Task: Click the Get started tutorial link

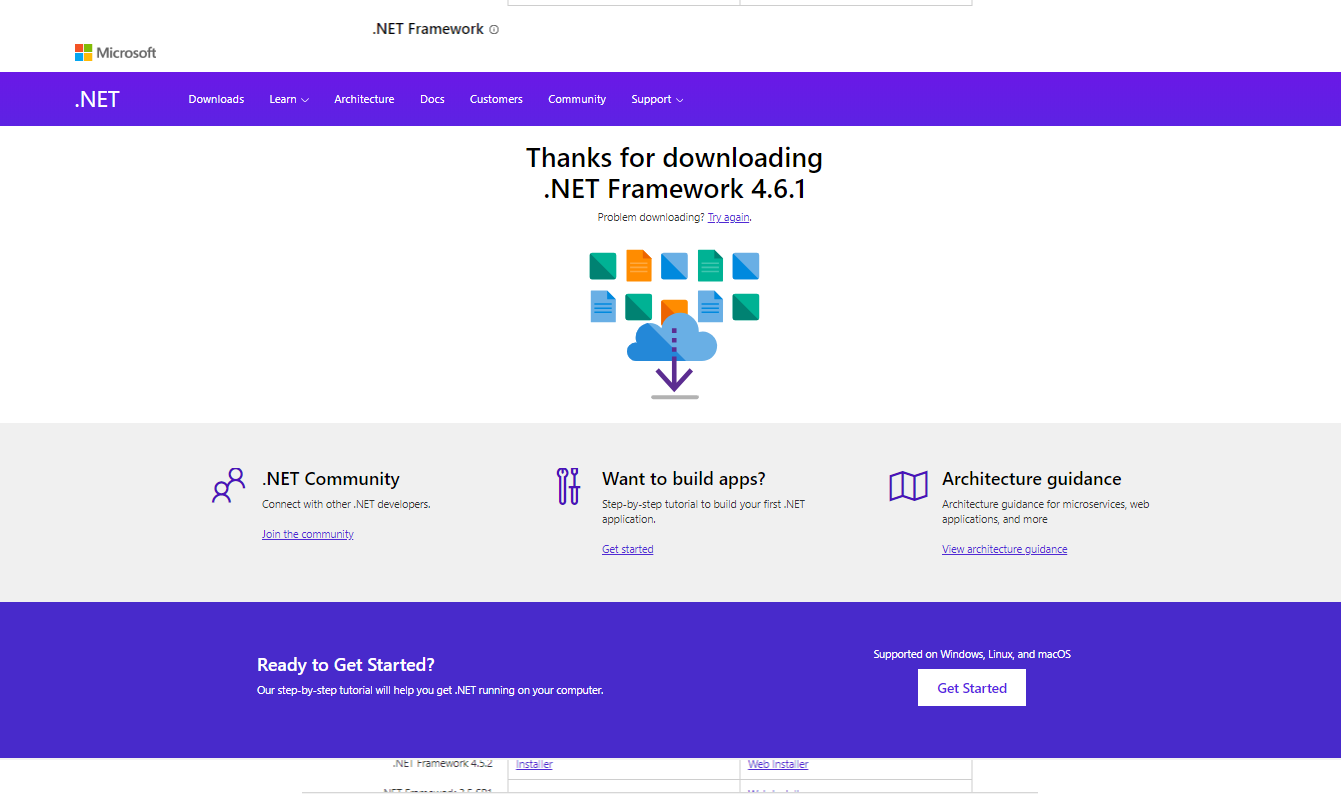Action: [x=628, y=549]
